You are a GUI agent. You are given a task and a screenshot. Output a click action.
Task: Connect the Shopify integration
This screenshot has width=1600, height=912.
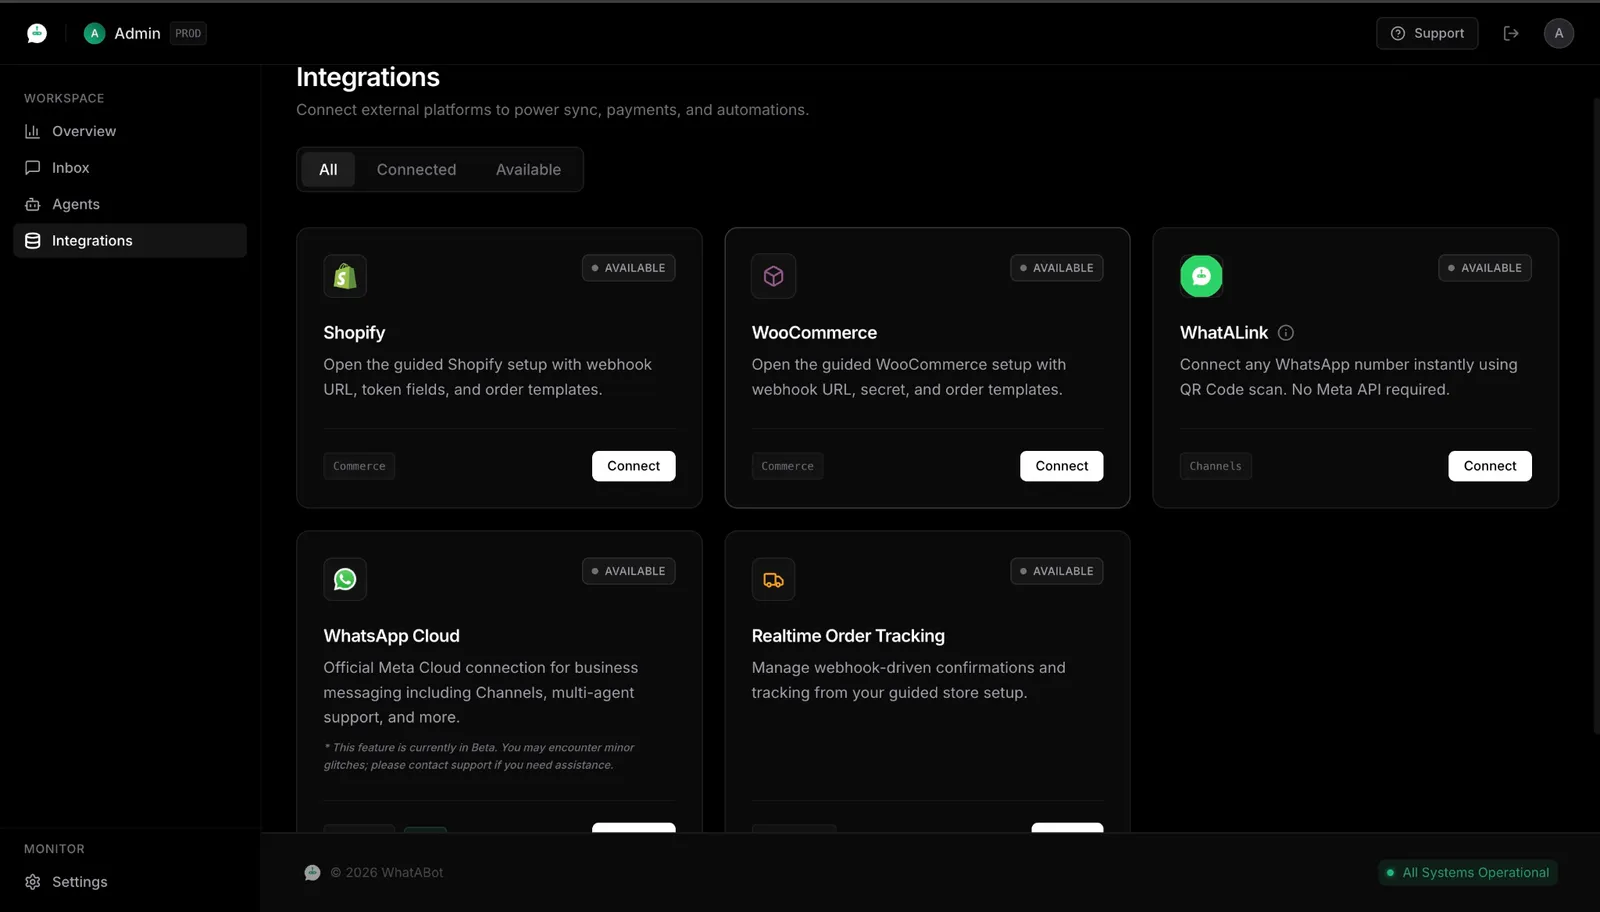pos(633,466)
